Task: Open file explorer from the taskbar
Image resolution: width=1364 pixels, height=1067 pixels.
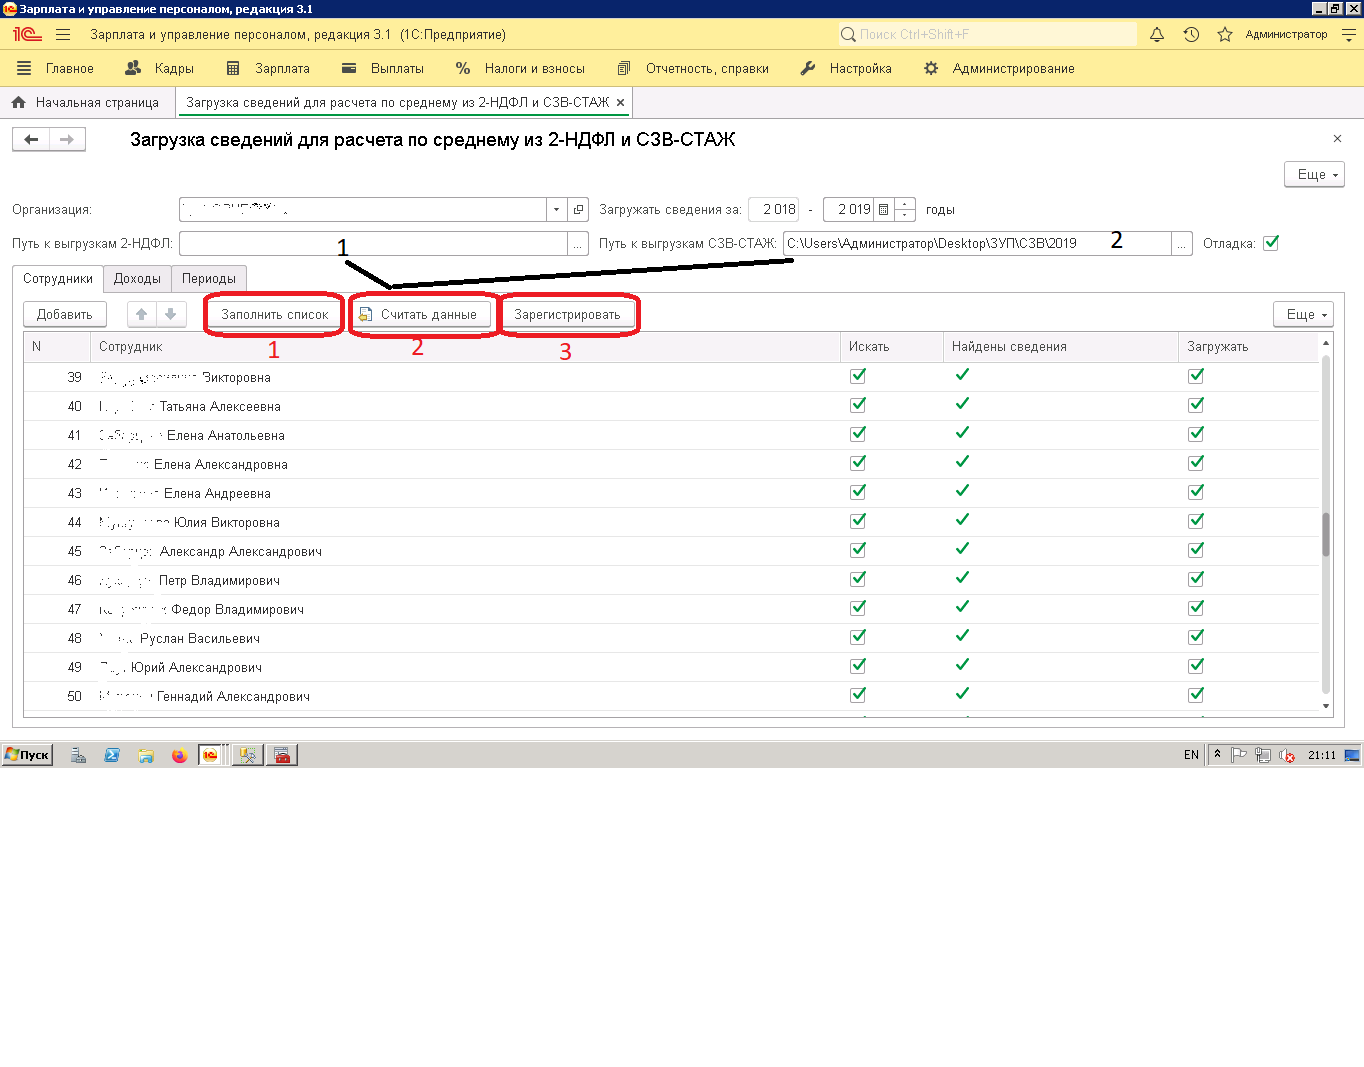Action: coord(146,755)
